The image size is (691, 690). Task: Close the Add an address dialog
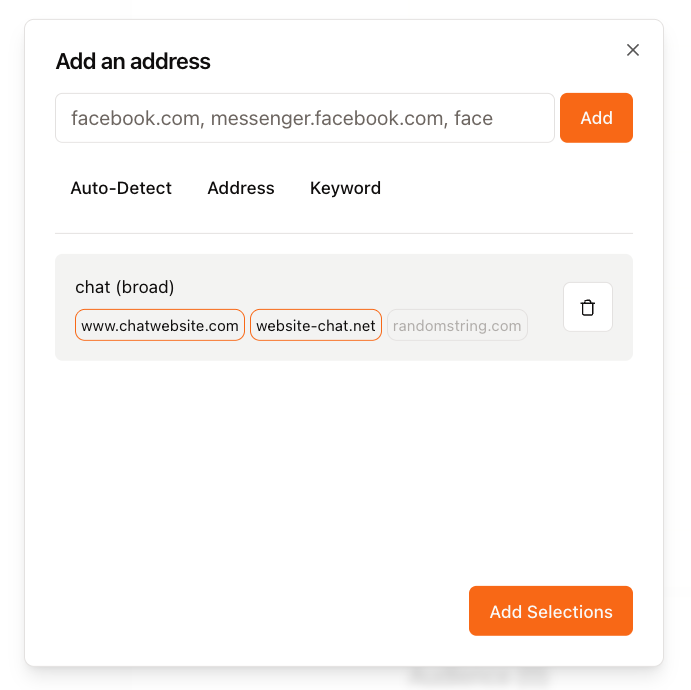click(x=632, y=50)
